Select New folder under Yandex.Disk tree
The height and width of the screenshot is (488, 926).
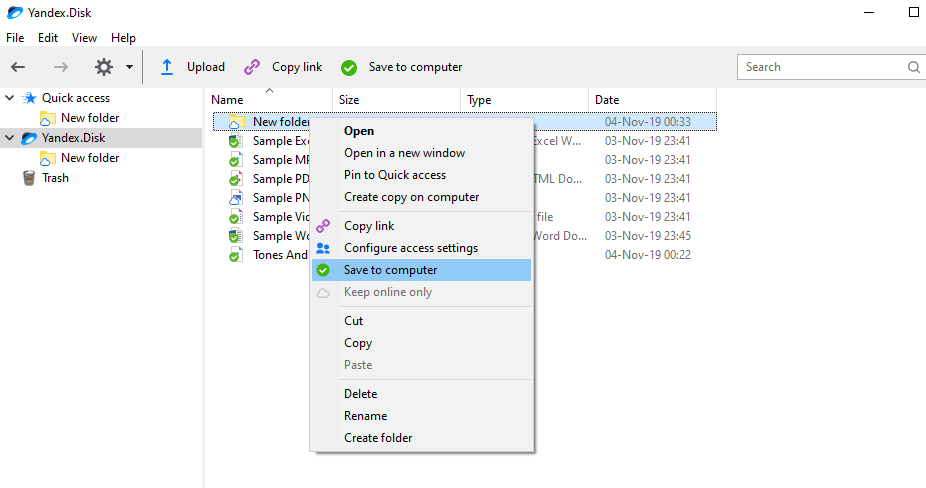pos(90,158)
